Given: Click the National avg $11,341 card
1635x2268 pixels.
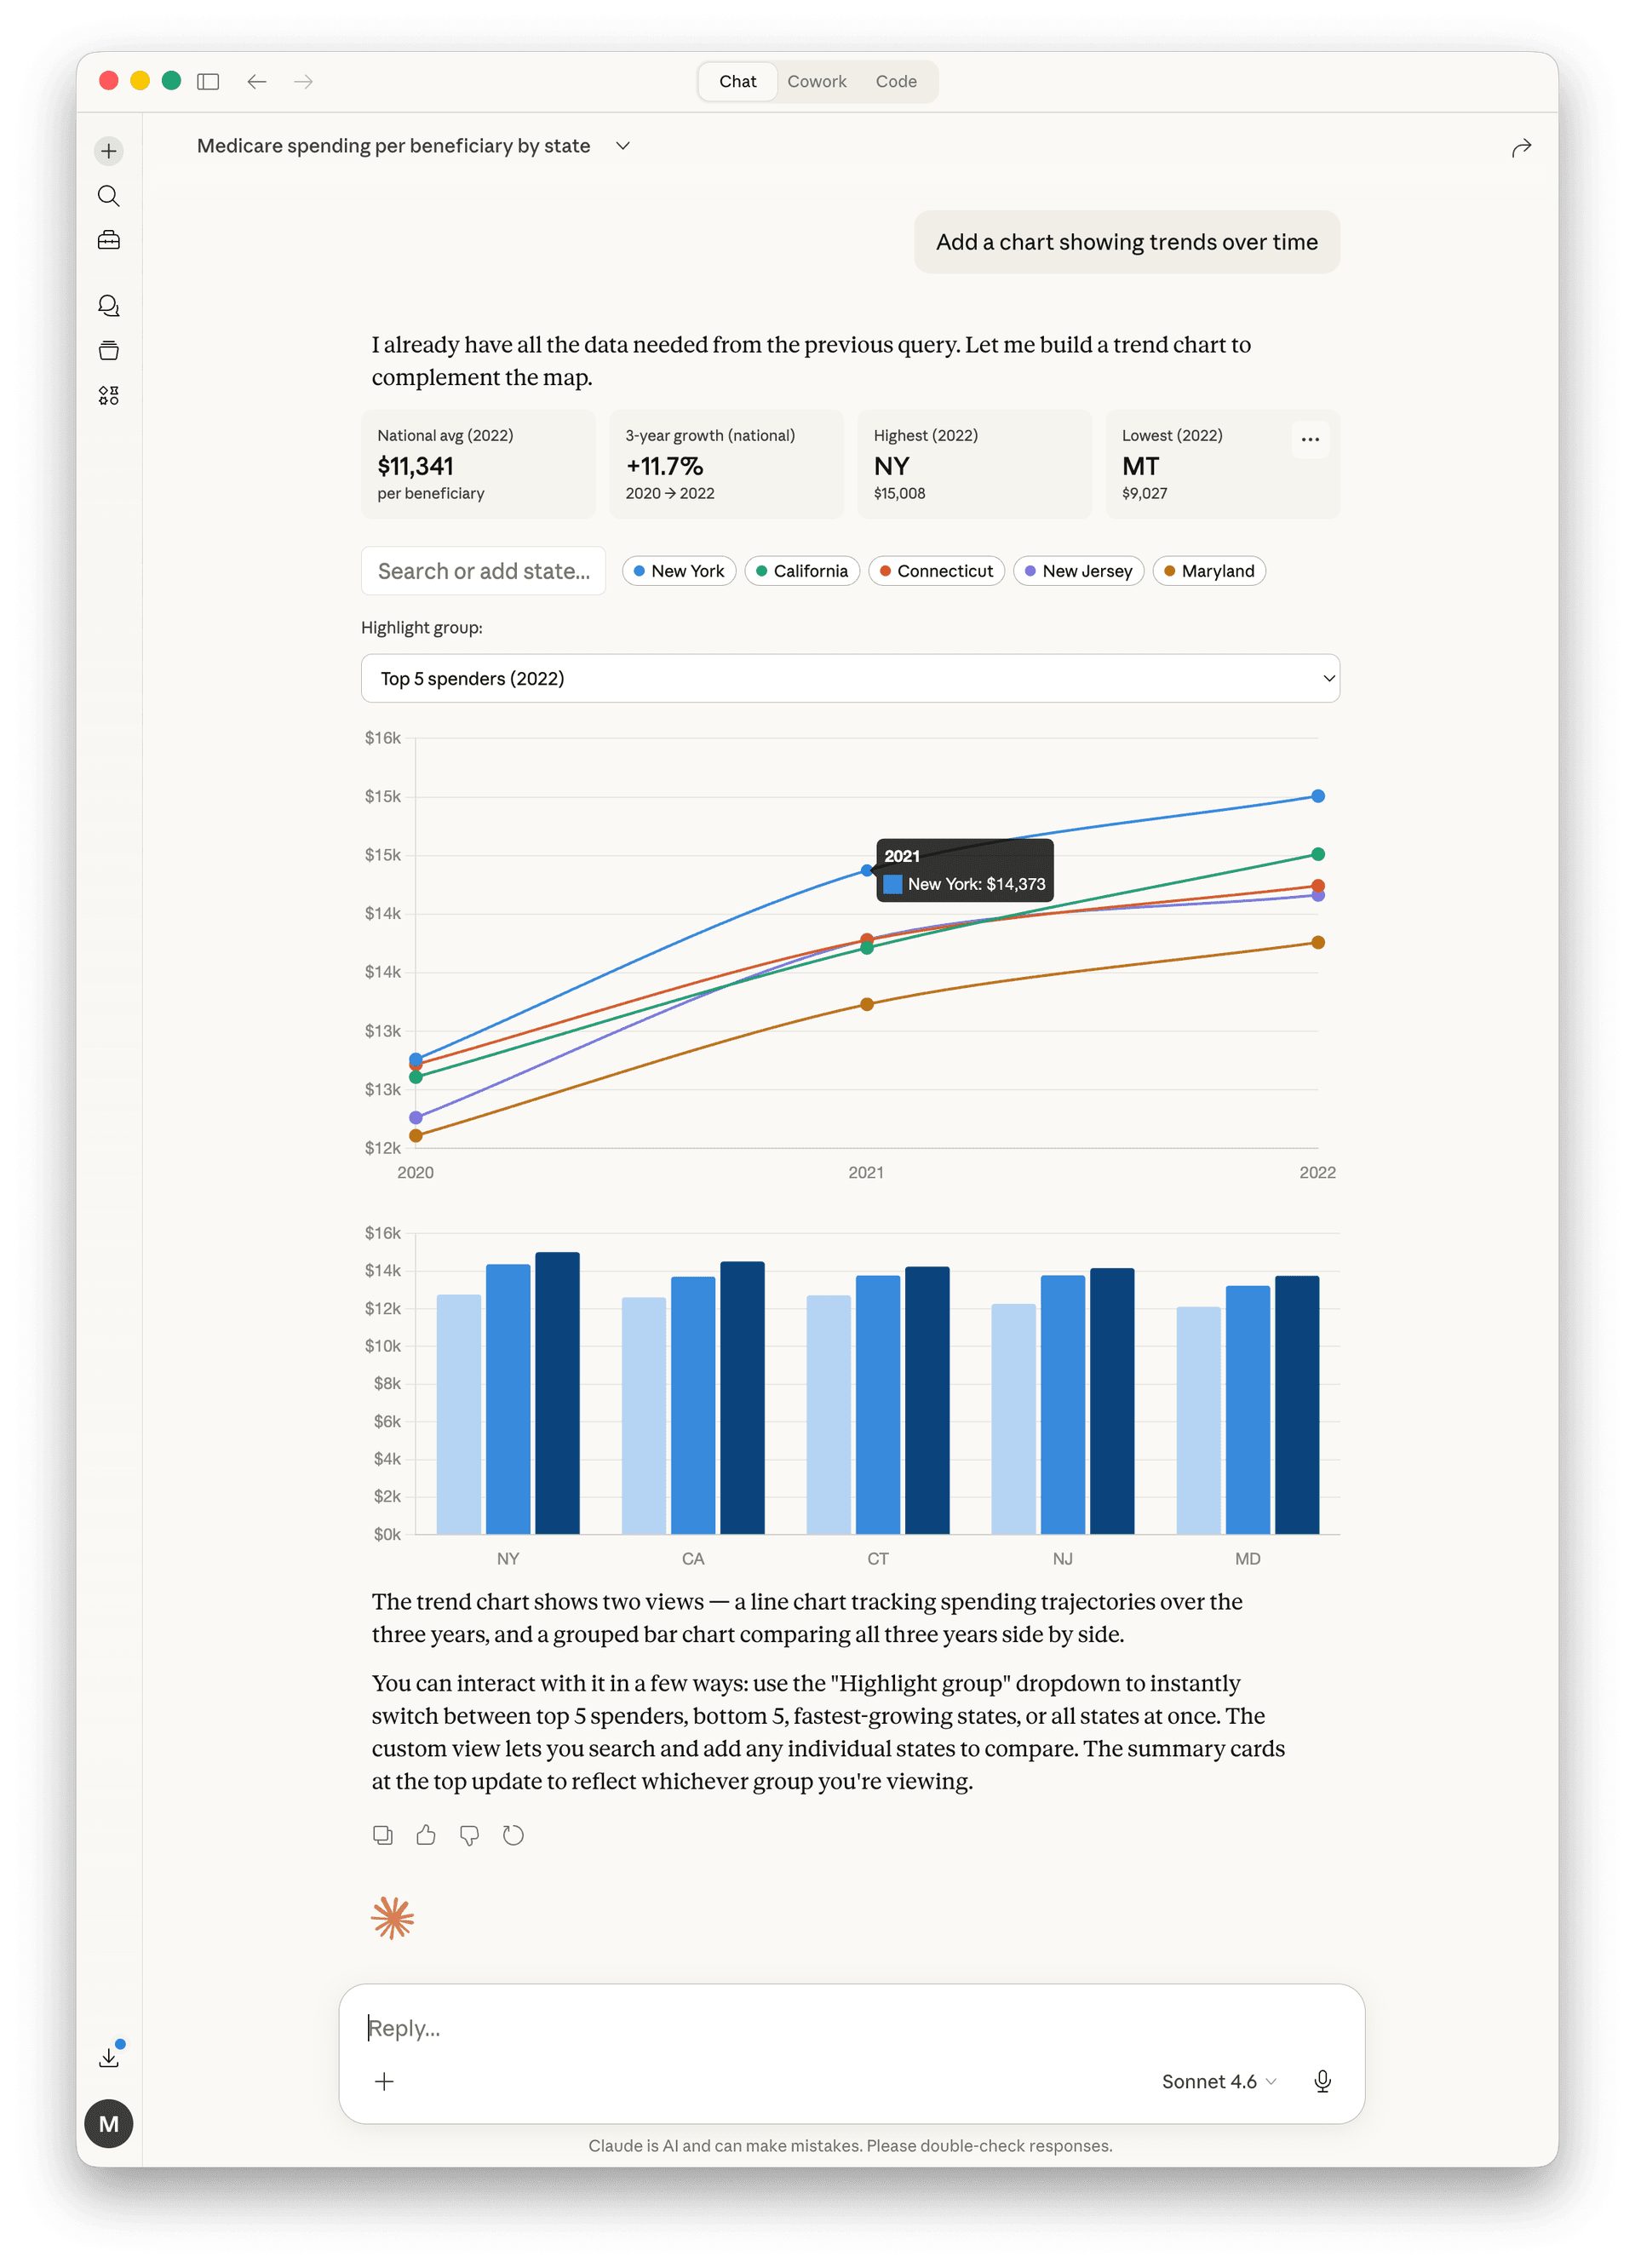Looking at the screenshot, I should (478, 464).
